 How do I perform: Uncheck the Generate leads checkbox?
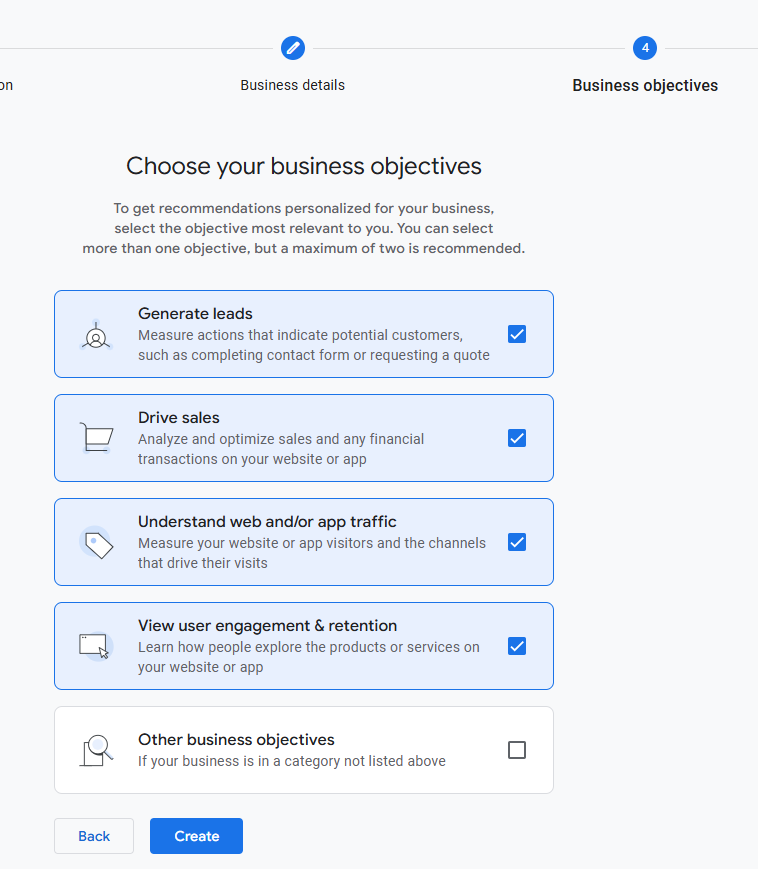tap(517, 334)
